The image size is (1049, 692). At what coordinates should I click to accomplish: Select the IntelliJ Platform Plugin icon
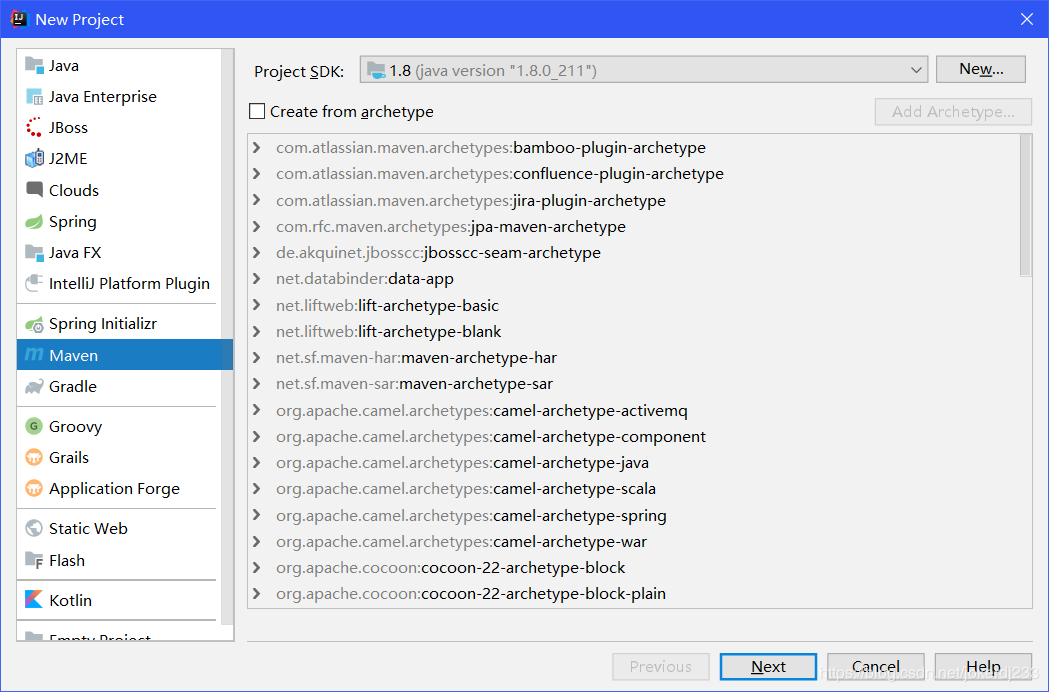tap(34, 284)
